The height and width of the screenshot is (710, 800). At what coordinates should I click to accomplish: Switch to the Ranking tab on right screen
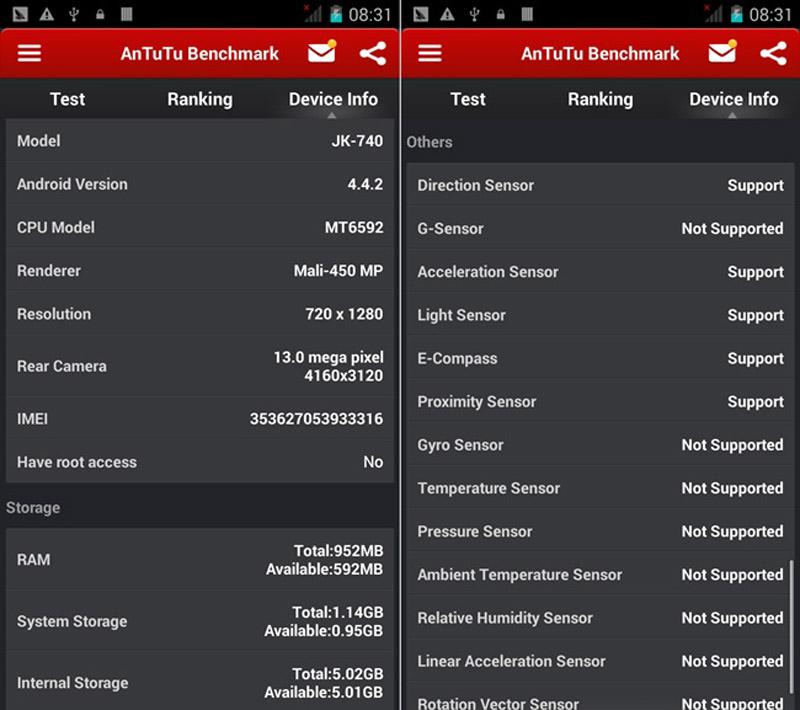click(601, 99)
